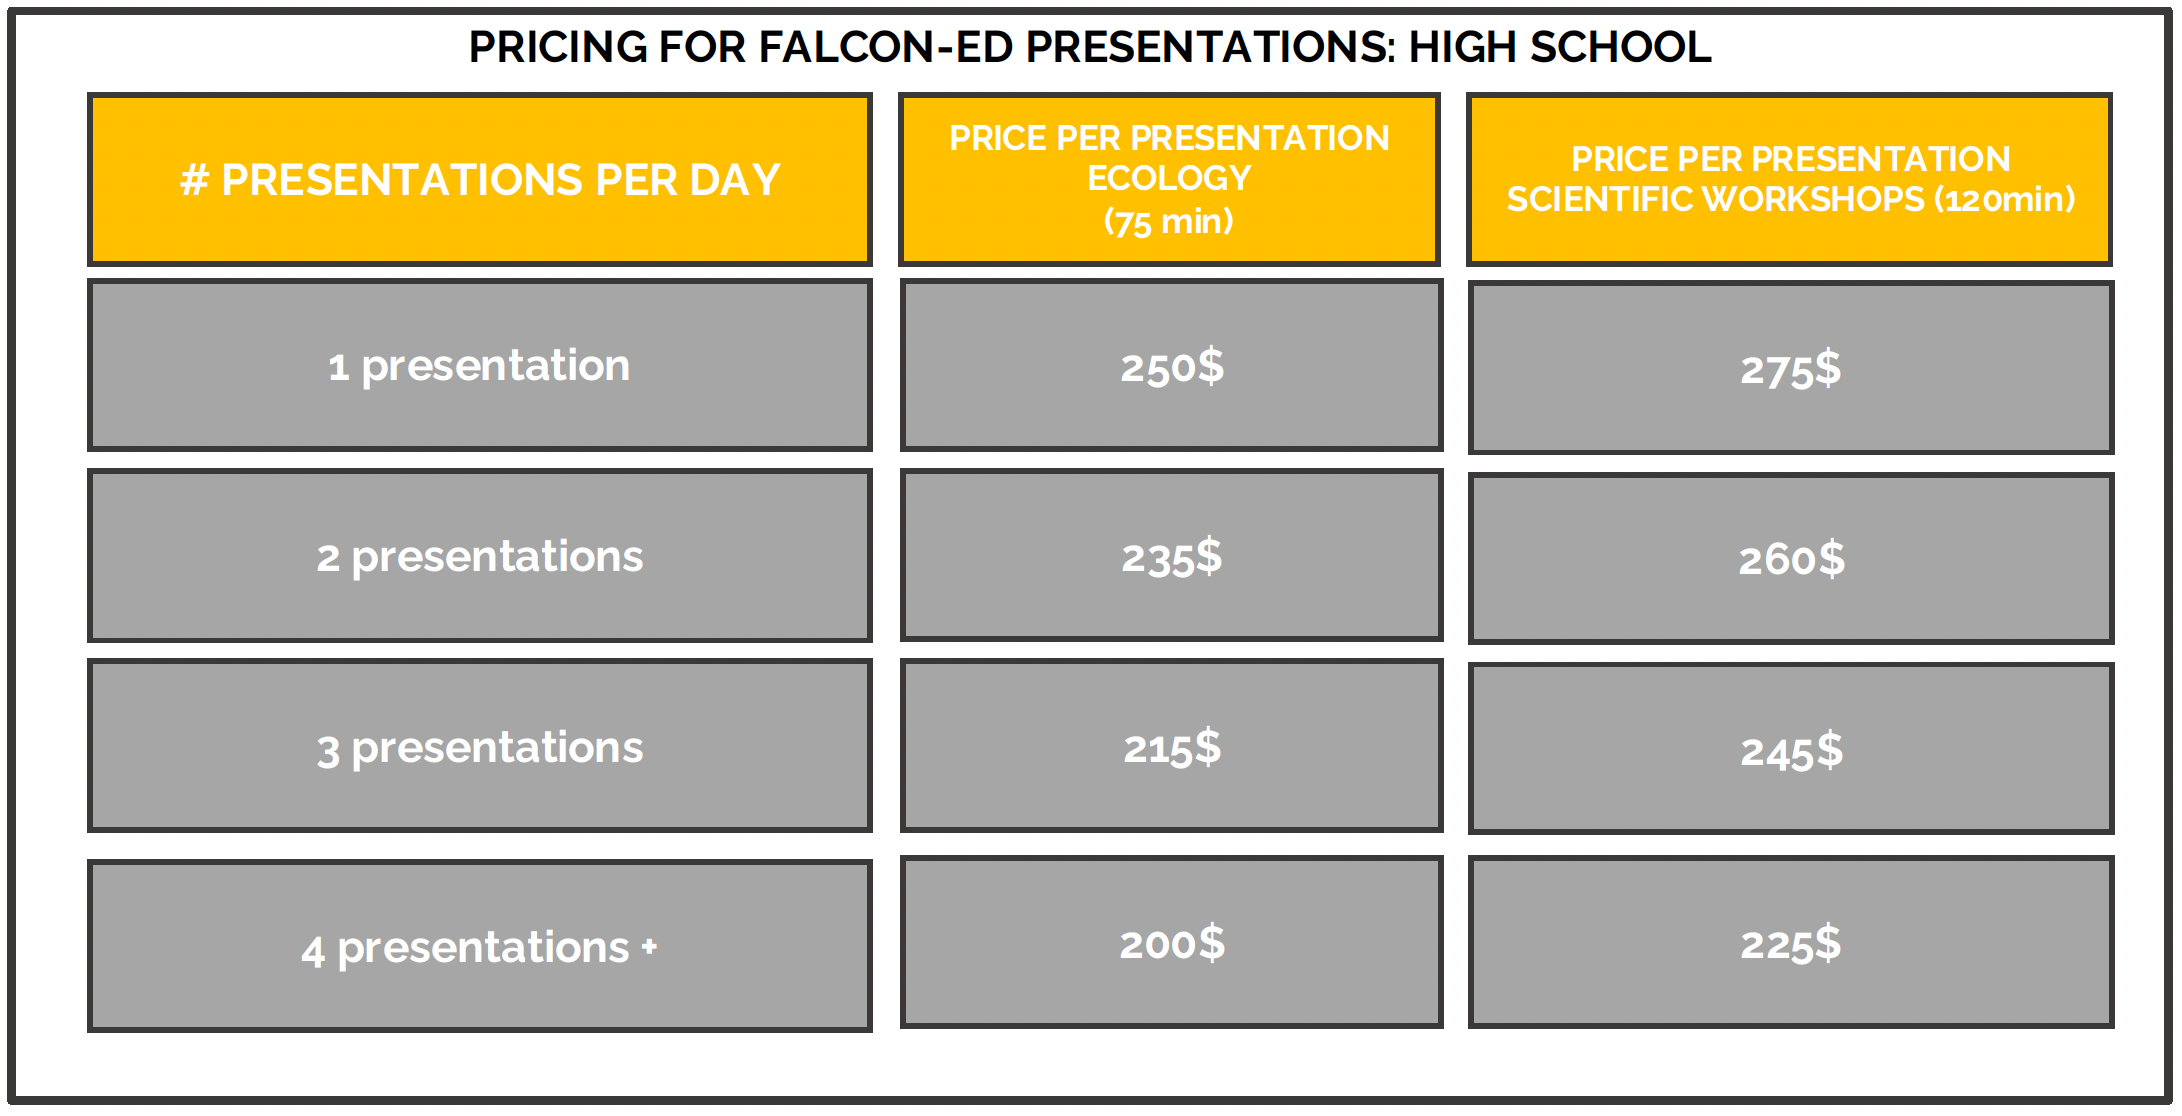The width and height of the screenshot is (2182, 1116).
Task: Select the '# Presentations Per Day' header cell
Action: click(x=480, y=180)
